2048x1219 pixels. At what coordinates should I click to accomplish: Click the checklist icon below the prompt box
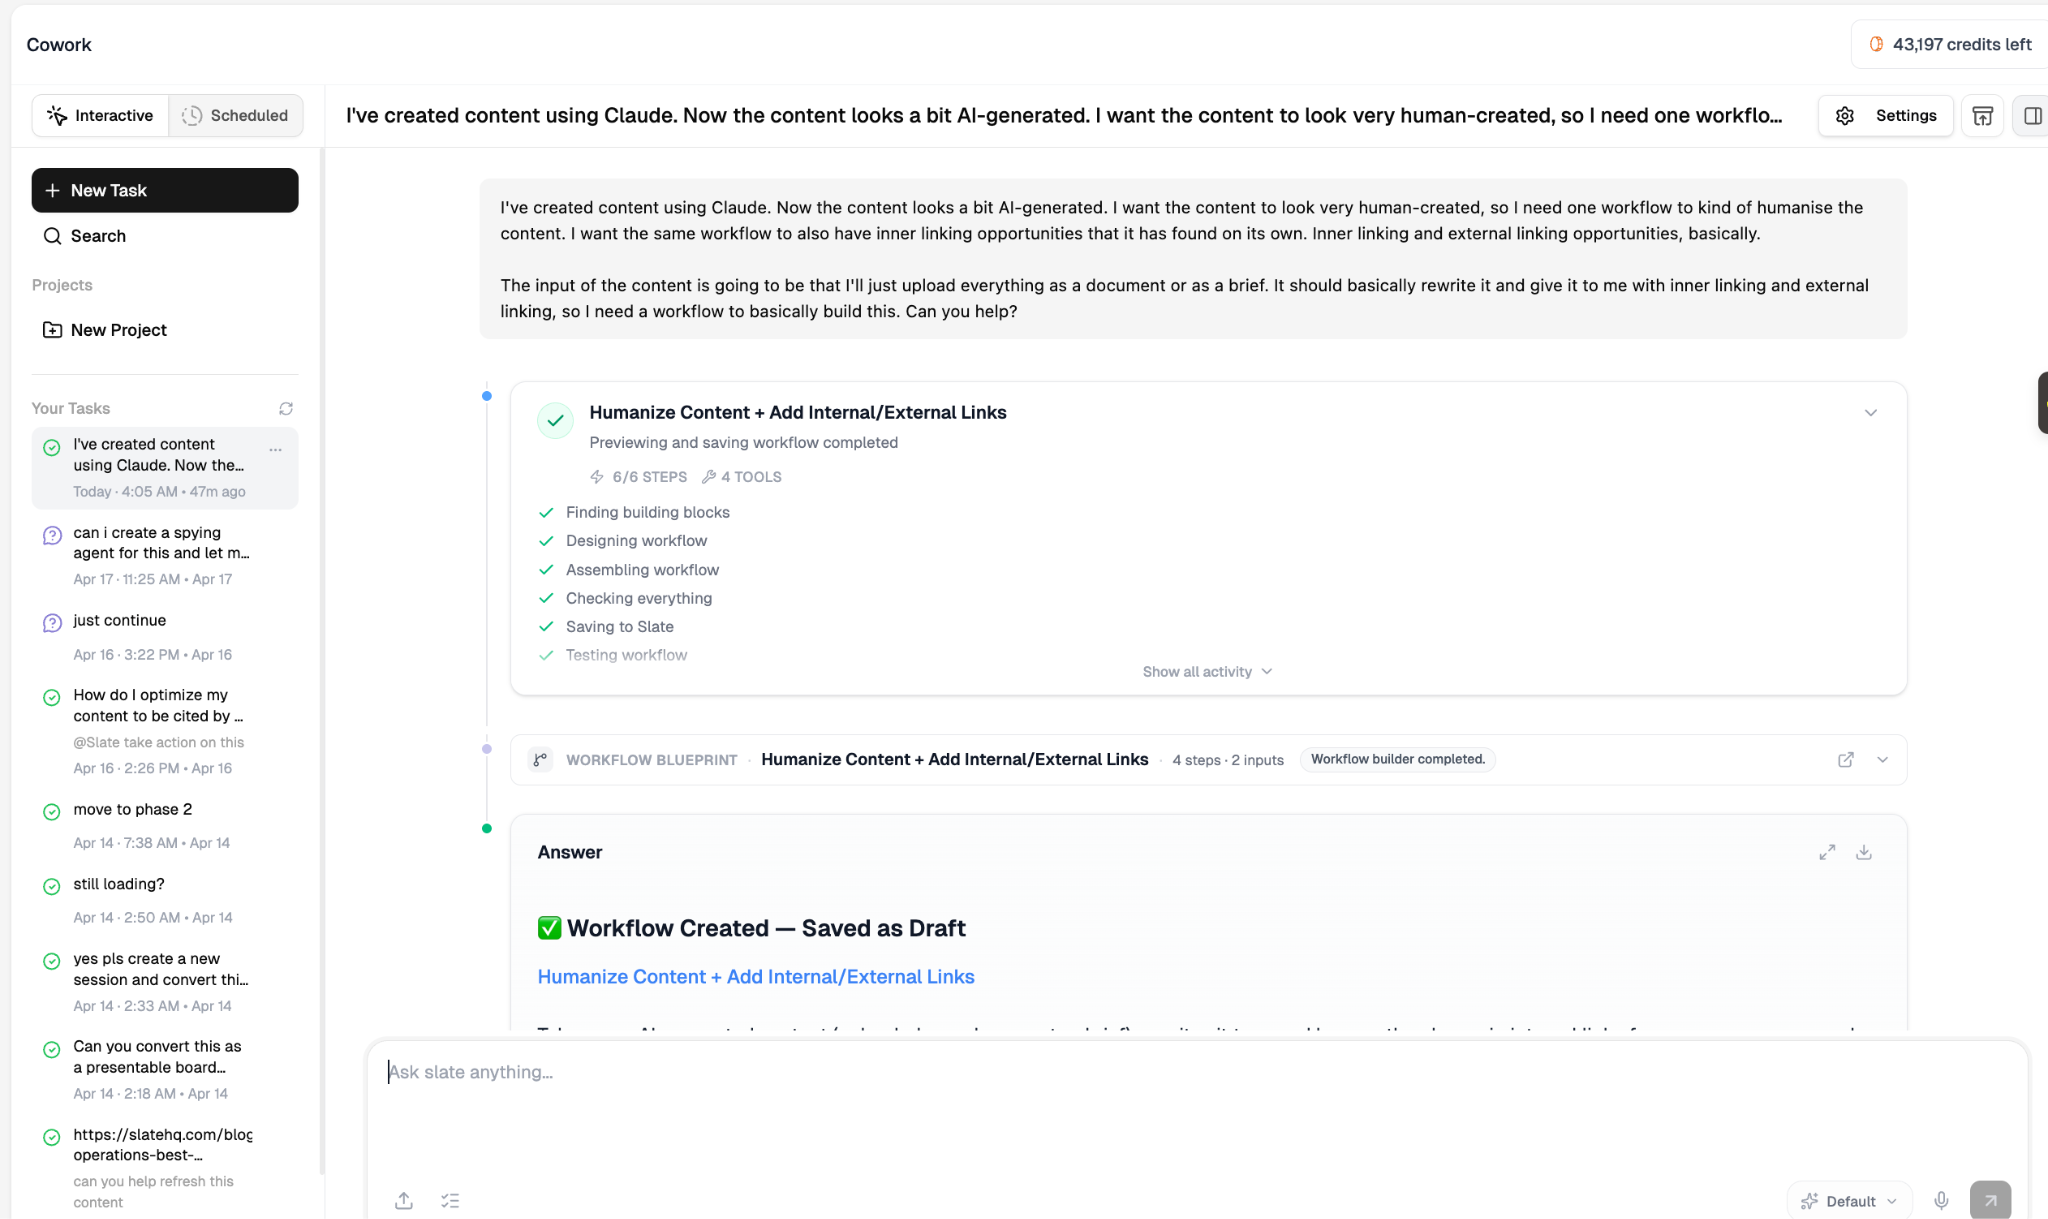pos(450,1200)
